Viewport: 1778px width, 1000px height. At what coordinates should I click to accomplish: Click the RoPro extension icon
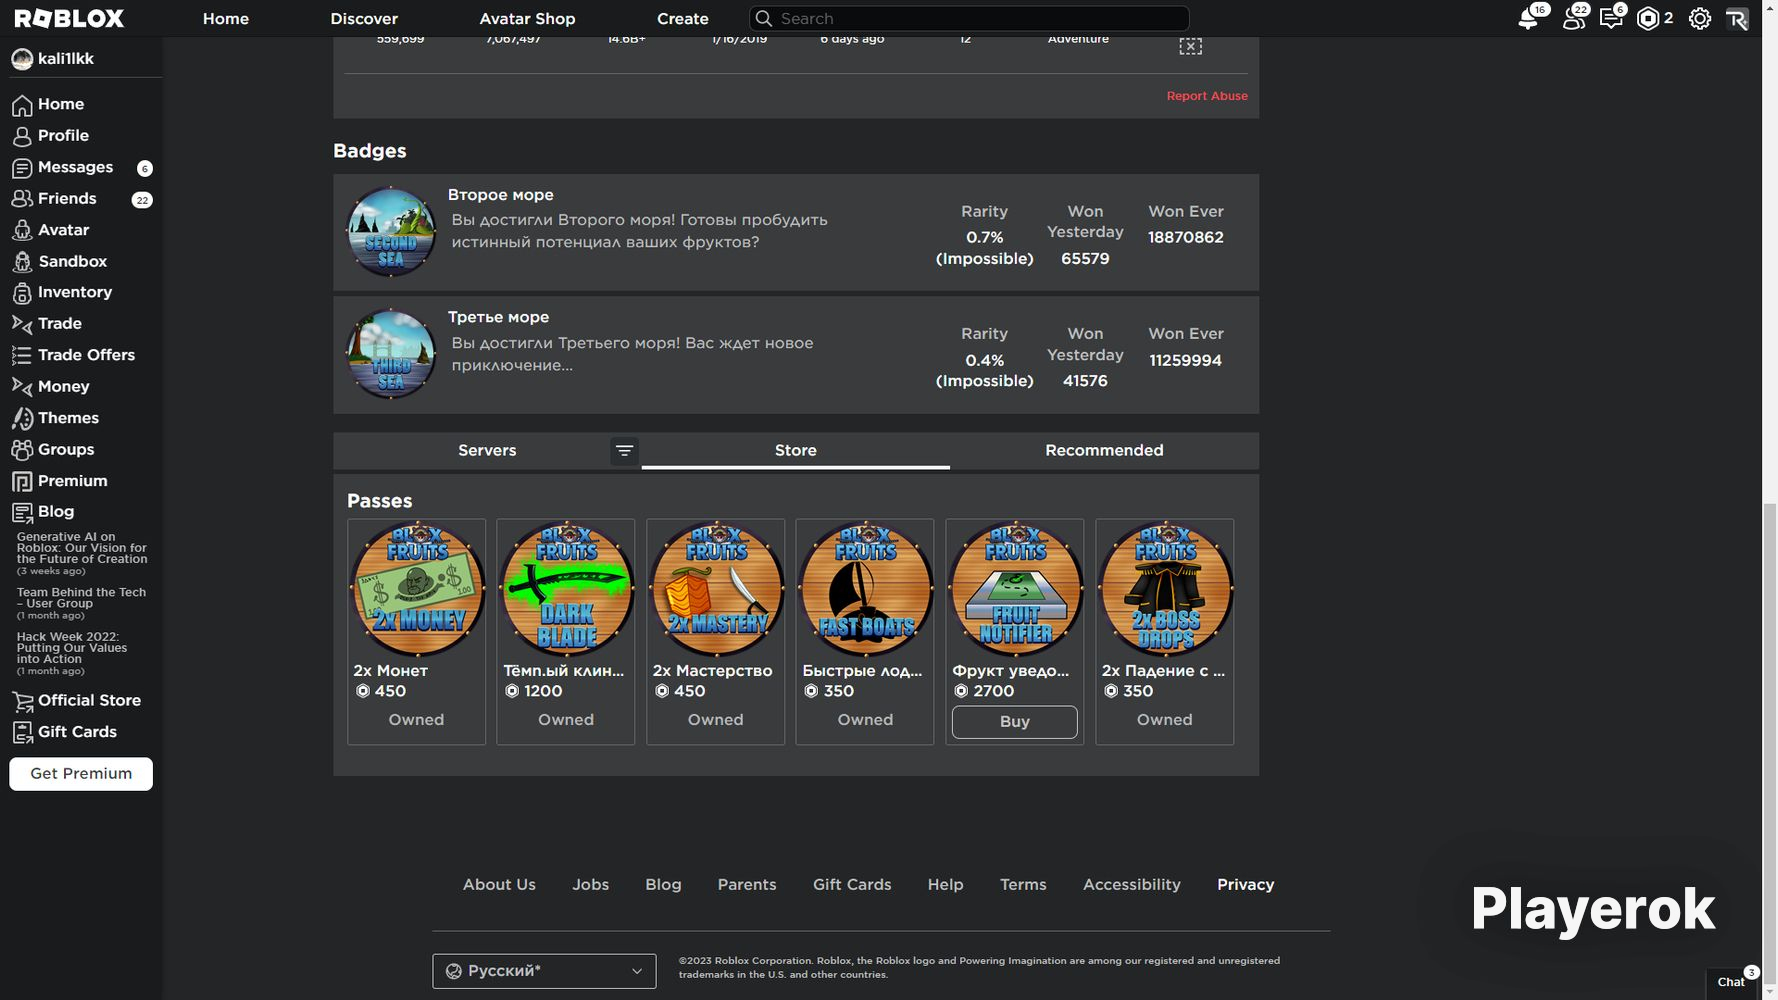(1737, 19)
